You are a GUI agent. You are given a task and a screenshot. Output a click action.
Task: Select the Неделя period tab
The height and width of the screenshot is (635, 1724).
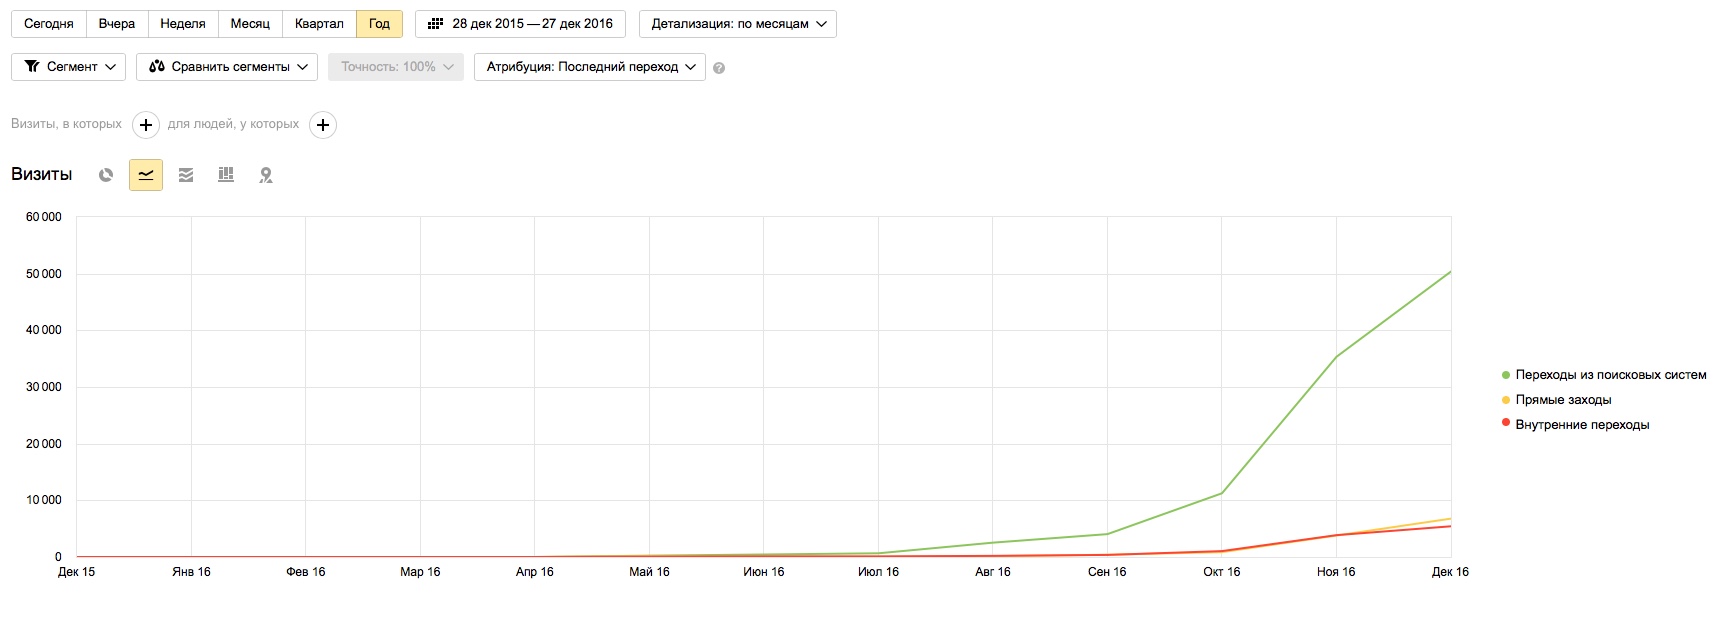tap(183, 24)
